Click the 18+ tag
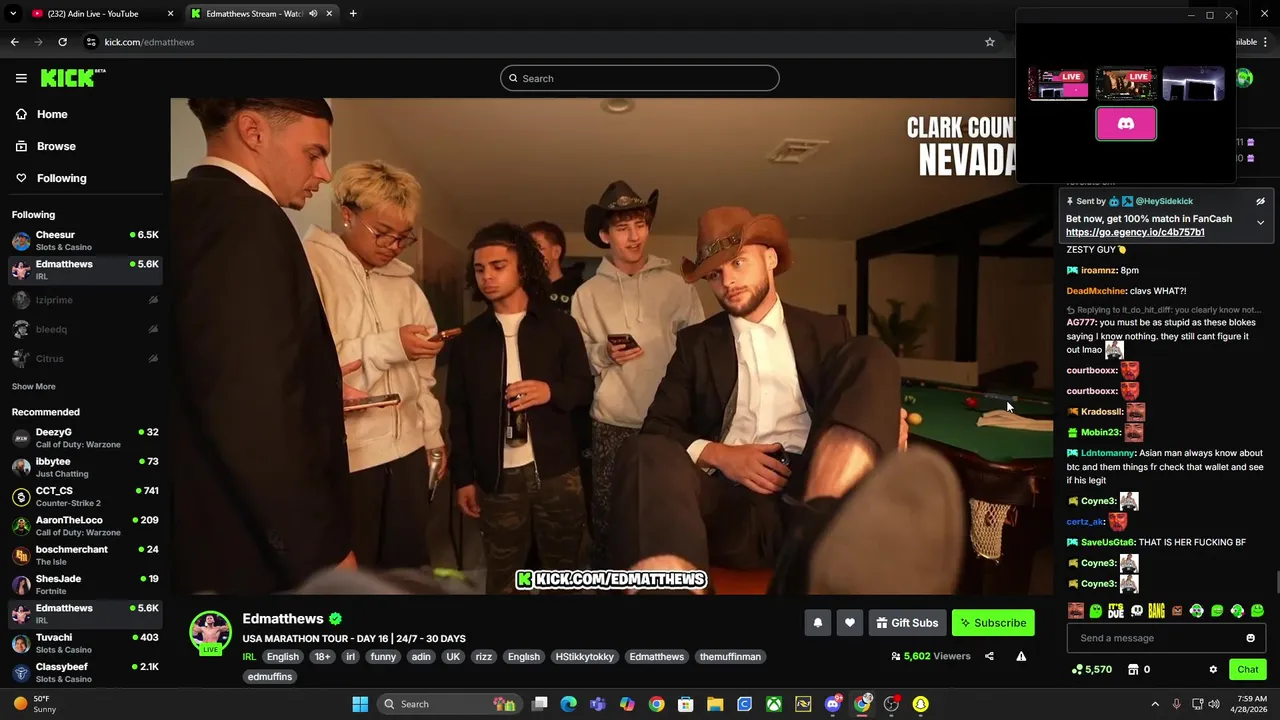1280x720 pixels. (x=322, y=657)
